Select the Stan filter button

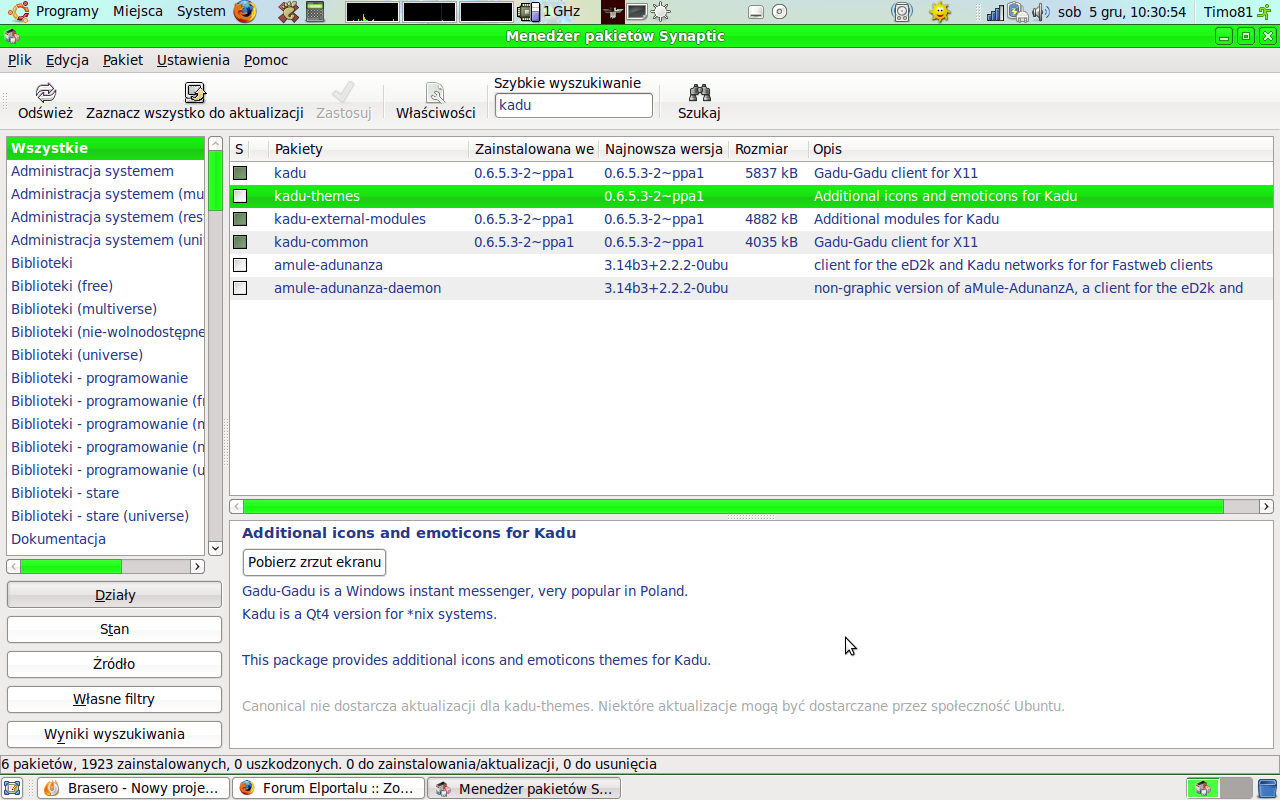[x=114, y=630]
